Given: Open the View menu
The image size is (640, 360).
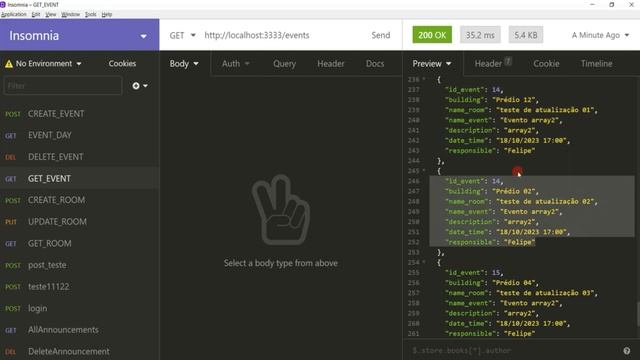Looking at the screenshot, I should (x=51, y=14).
